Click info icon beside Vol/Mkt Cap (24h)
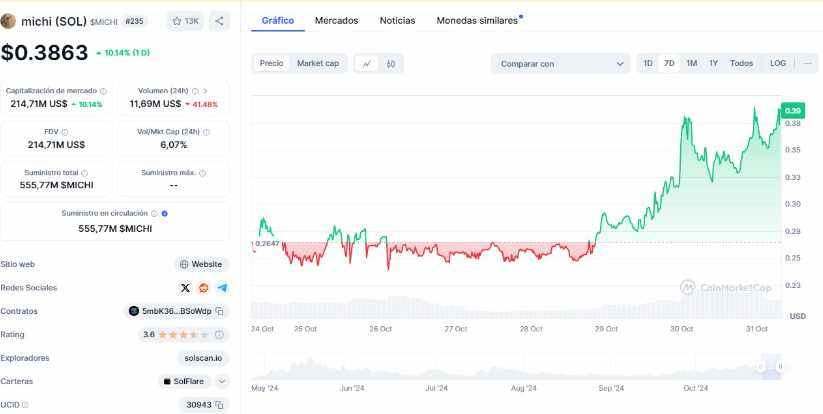The height and width of the screenshot is (414, 823). click(206, 132)
